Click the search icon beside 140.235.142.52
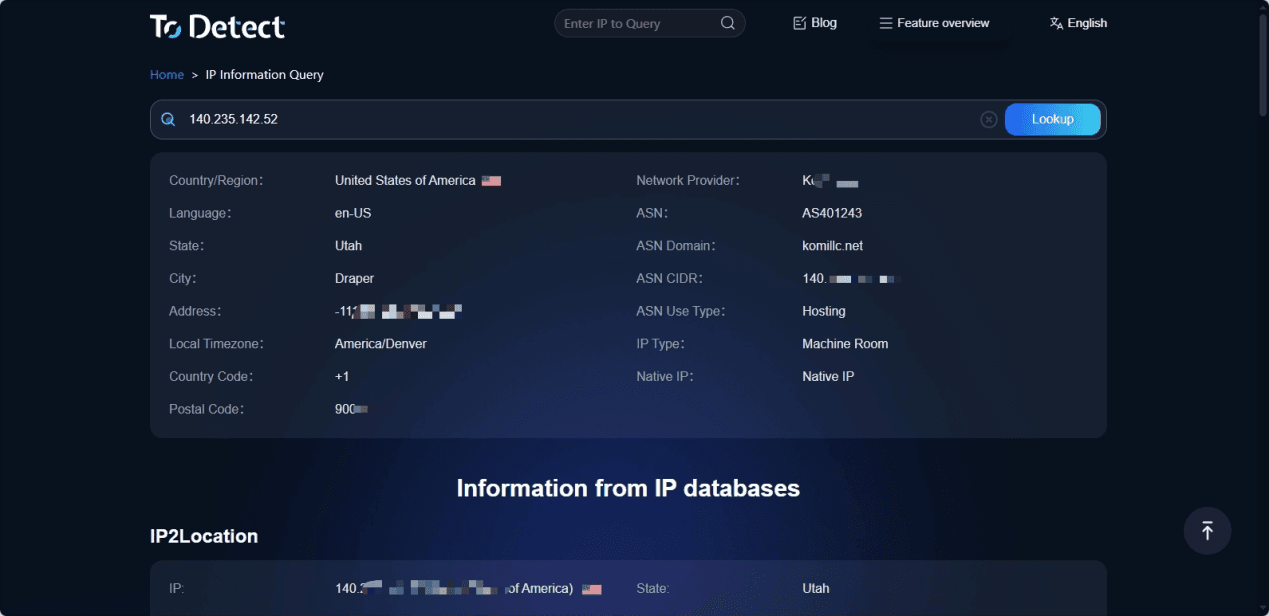Screen dimensions: 1269x616 pyautogui.click(x=168, y=119)
